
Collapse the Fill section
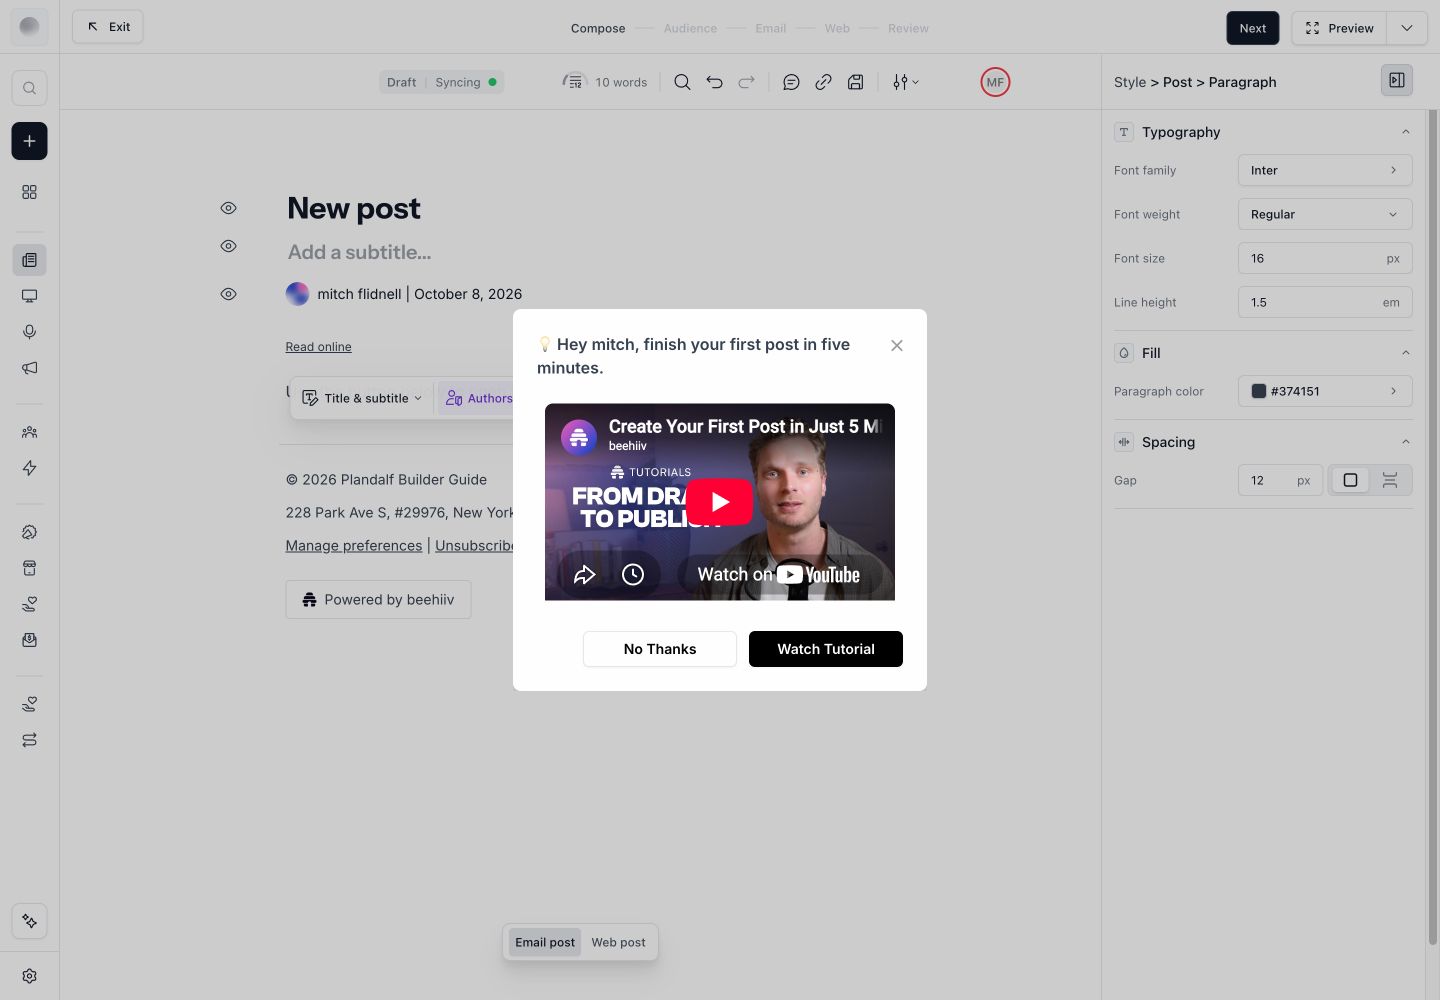pos(1406,353)
